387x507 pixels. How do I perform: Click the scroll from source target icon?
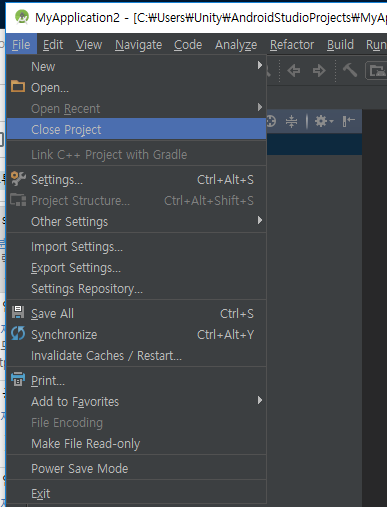tap(271, 121)
